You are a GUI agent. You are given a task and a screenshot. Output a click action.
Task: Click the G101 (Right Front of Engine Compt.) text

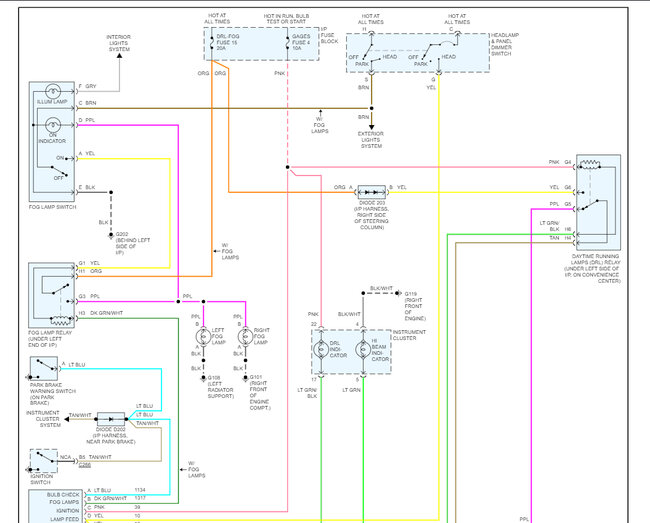tap(260, 392)
